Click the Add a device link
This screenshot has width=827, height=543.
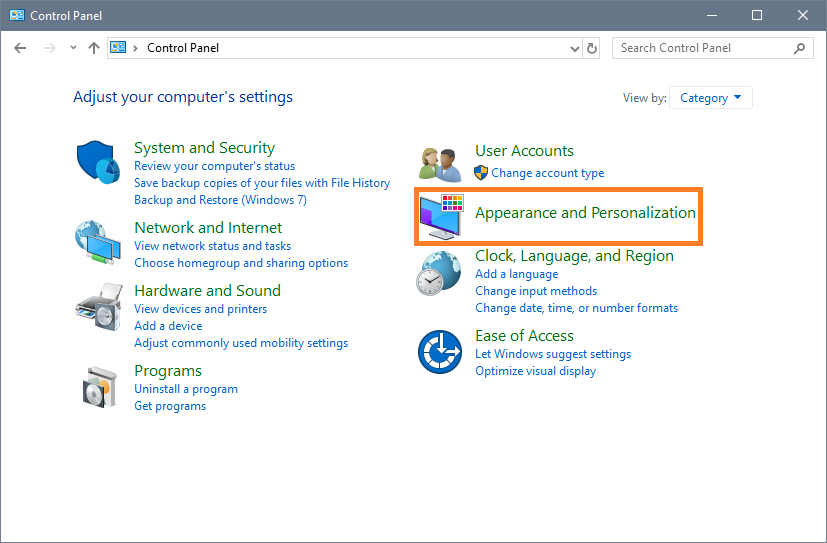(168, 326)
